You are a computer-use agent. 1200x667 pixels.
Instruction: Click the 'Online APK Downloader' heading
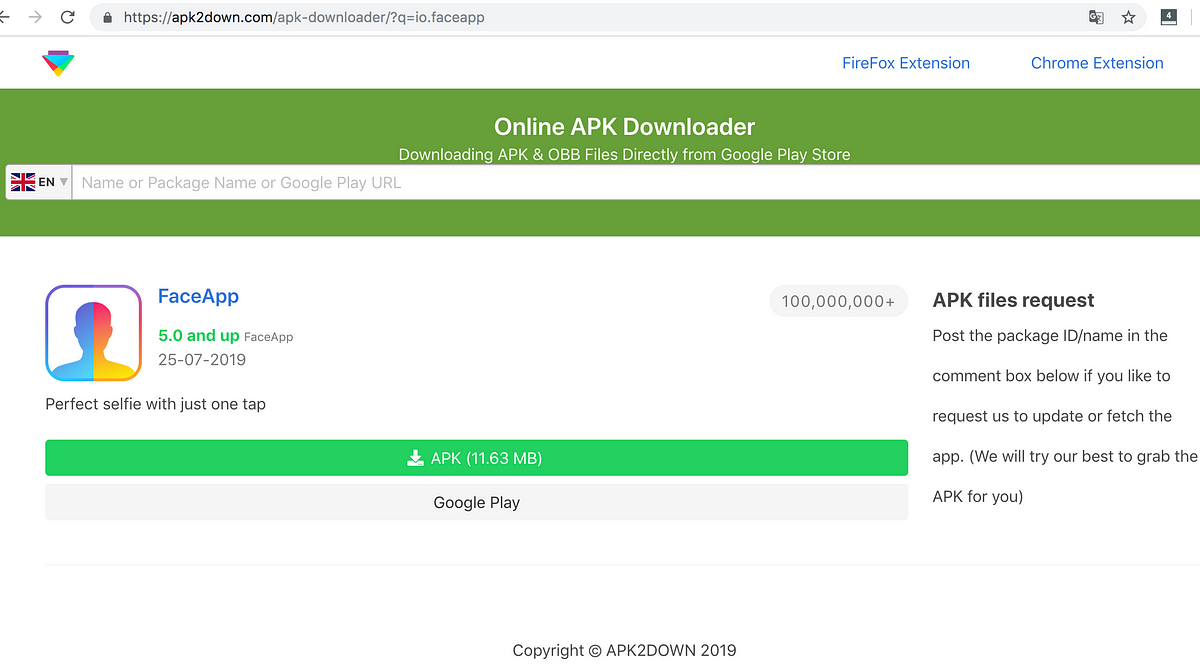point(624,127)
